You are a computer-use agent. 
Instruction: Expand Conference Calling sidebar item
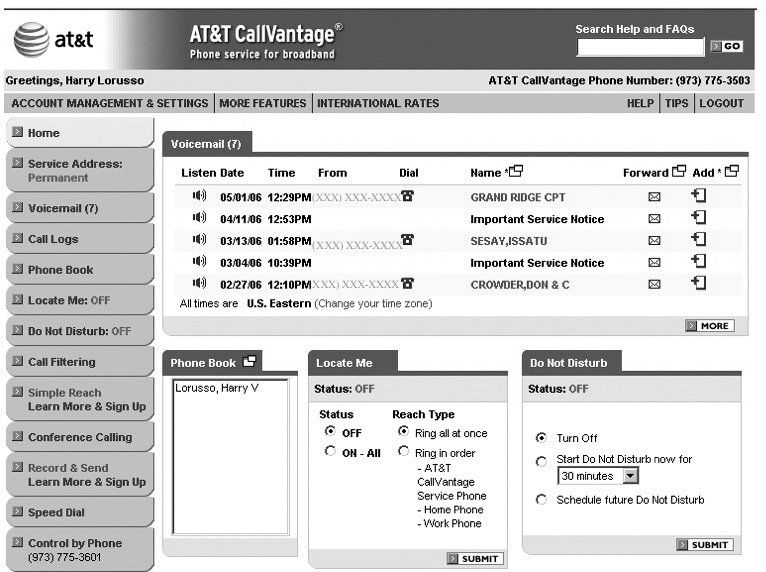(x=79, y=437)
